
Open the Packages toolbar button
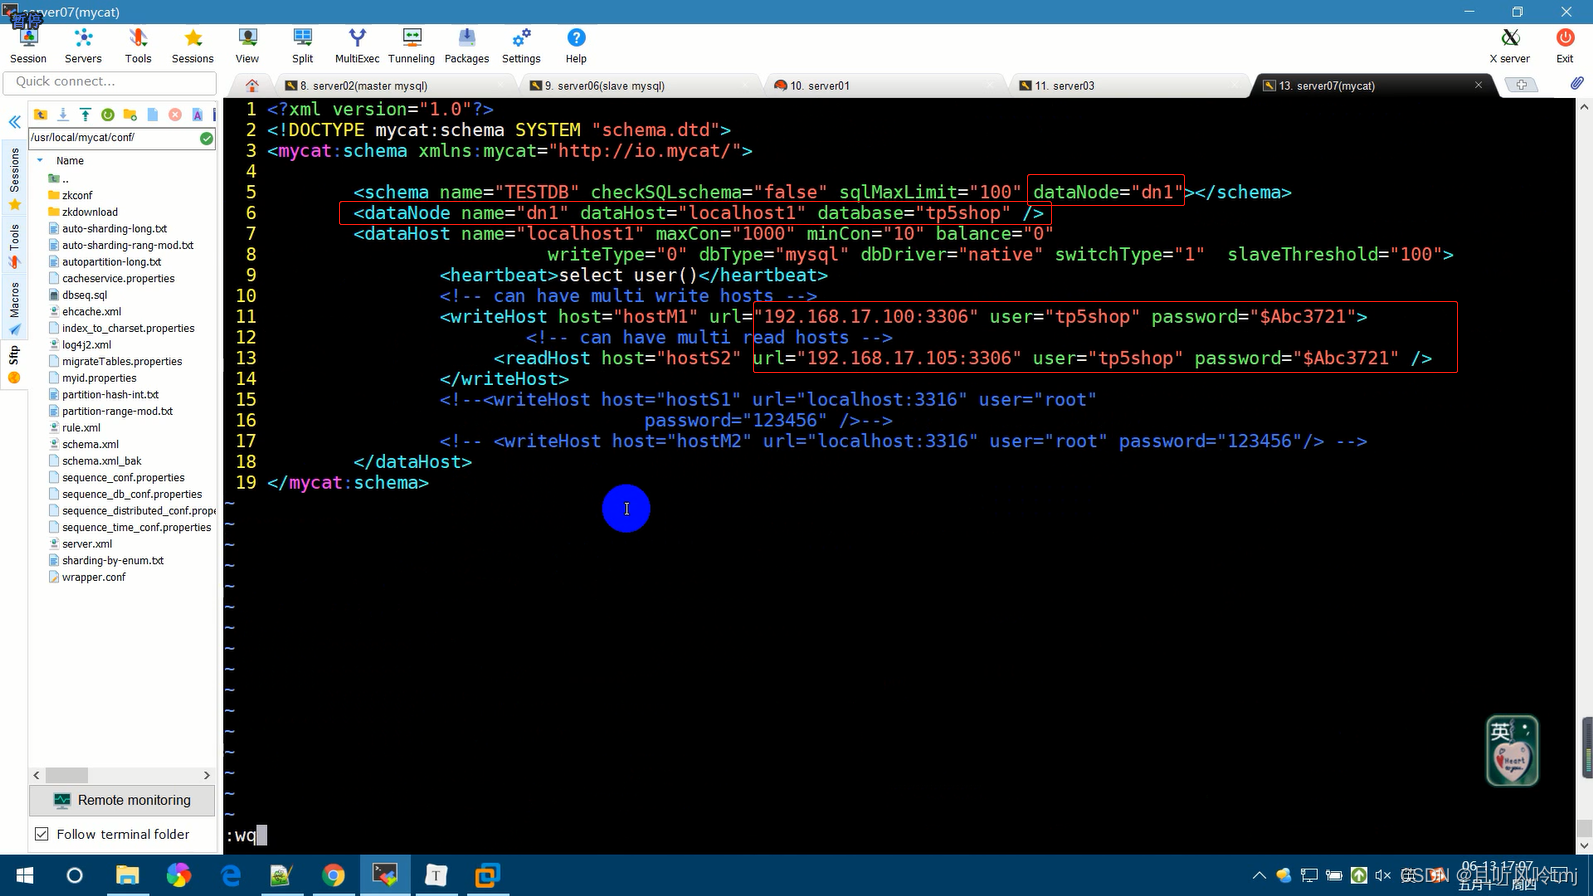(467, 45)
